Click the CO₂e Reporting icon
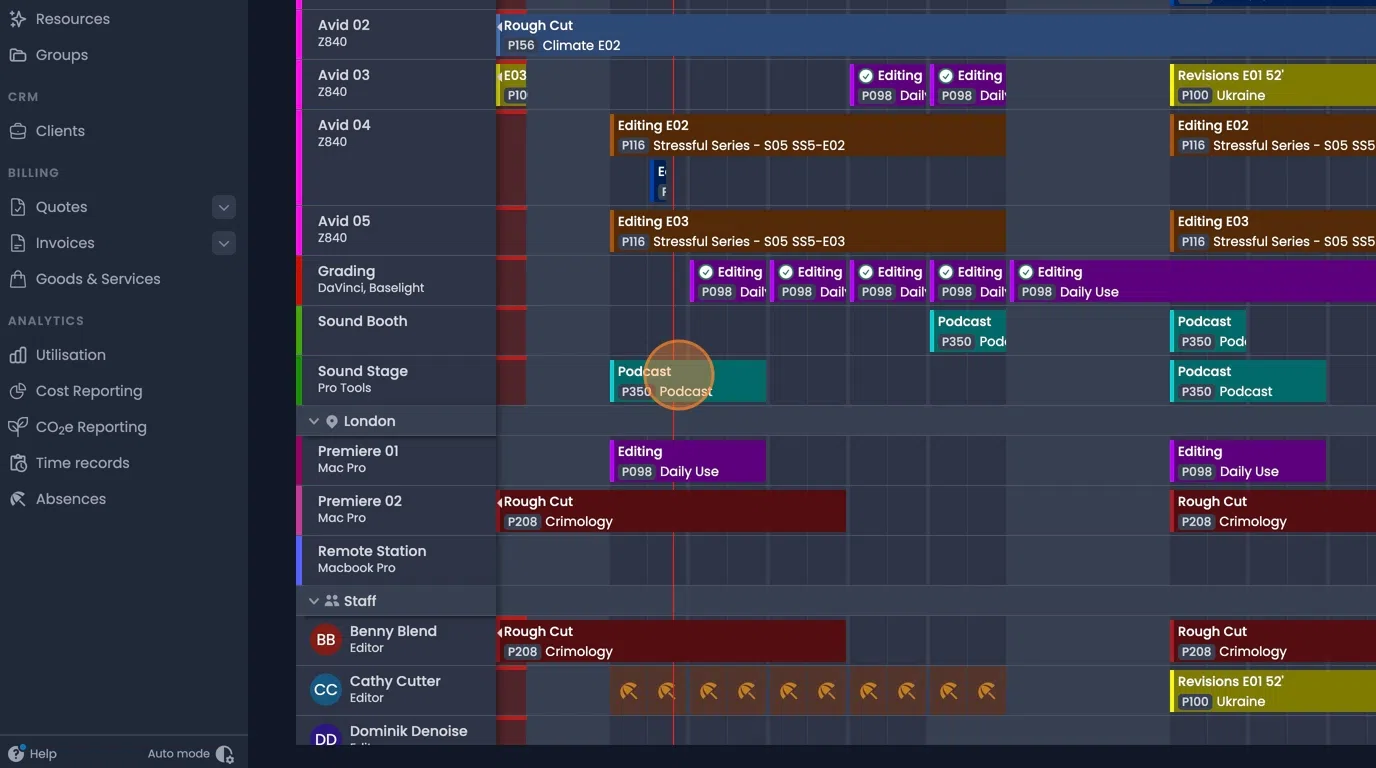This screenshot has width=1376, height=768. click(19, 427)
